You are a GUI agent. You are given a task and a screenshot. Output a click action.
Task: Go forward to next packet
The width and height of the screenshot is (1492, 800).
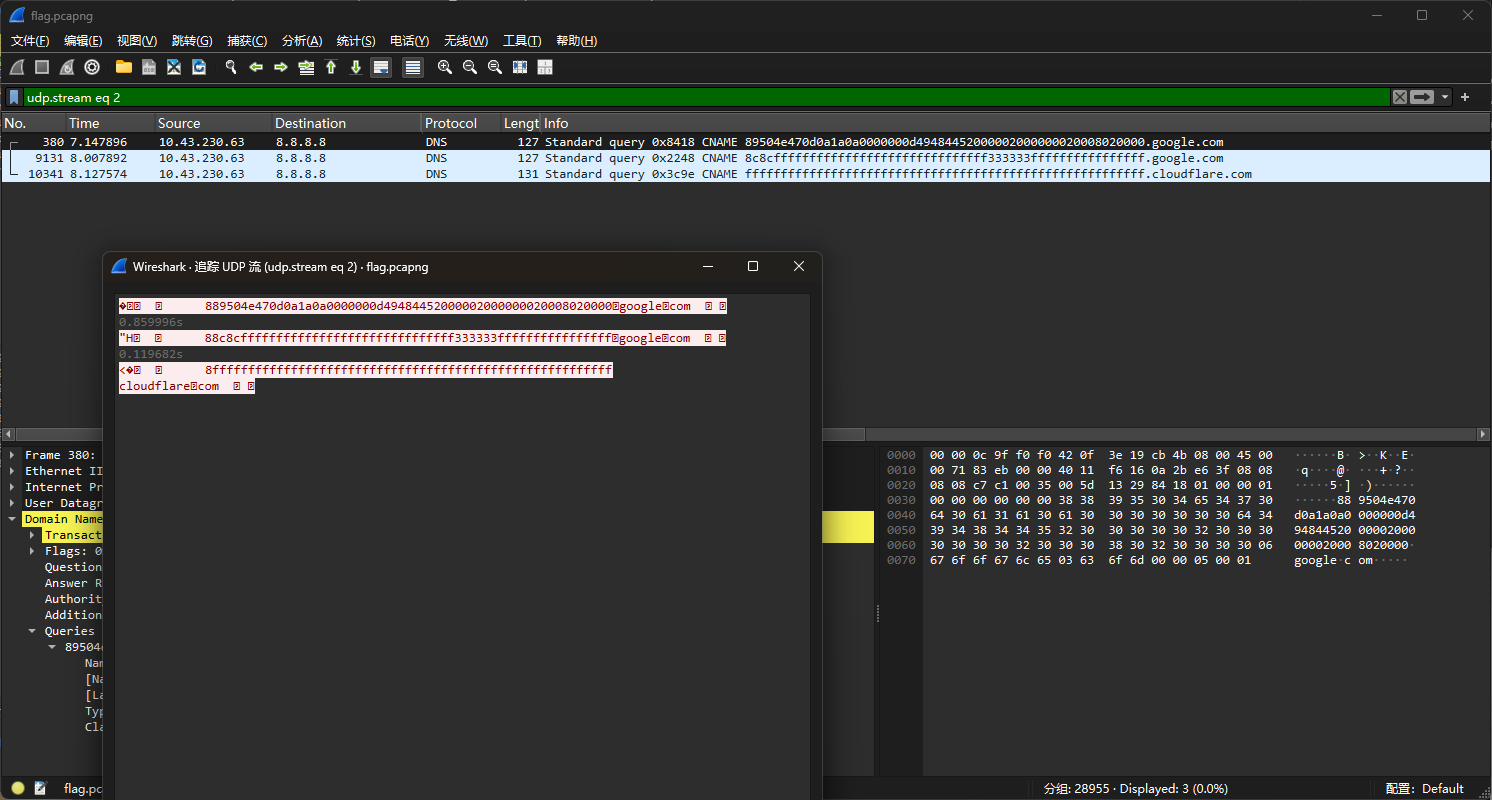281,67
